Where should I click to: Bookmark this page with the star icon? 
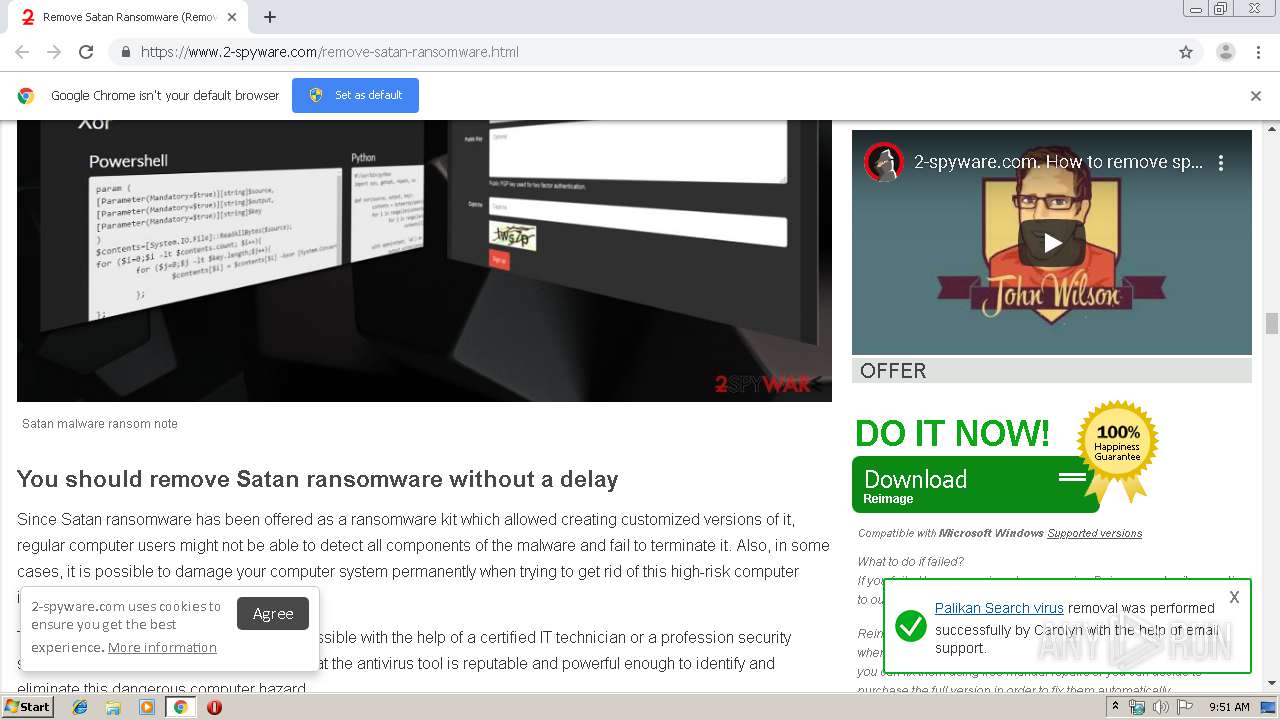tap(1186, 52)
